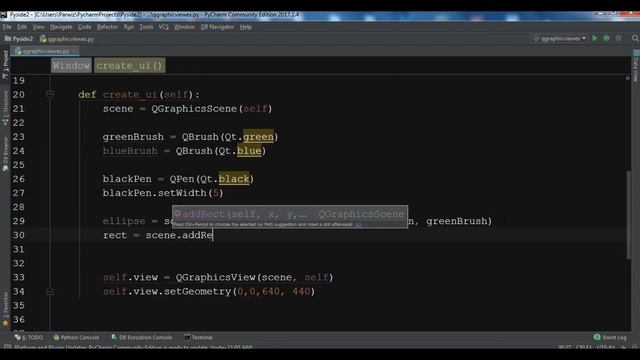Click the create_ui function name on line 20
The image size is (640, 360).
point(130,95)
